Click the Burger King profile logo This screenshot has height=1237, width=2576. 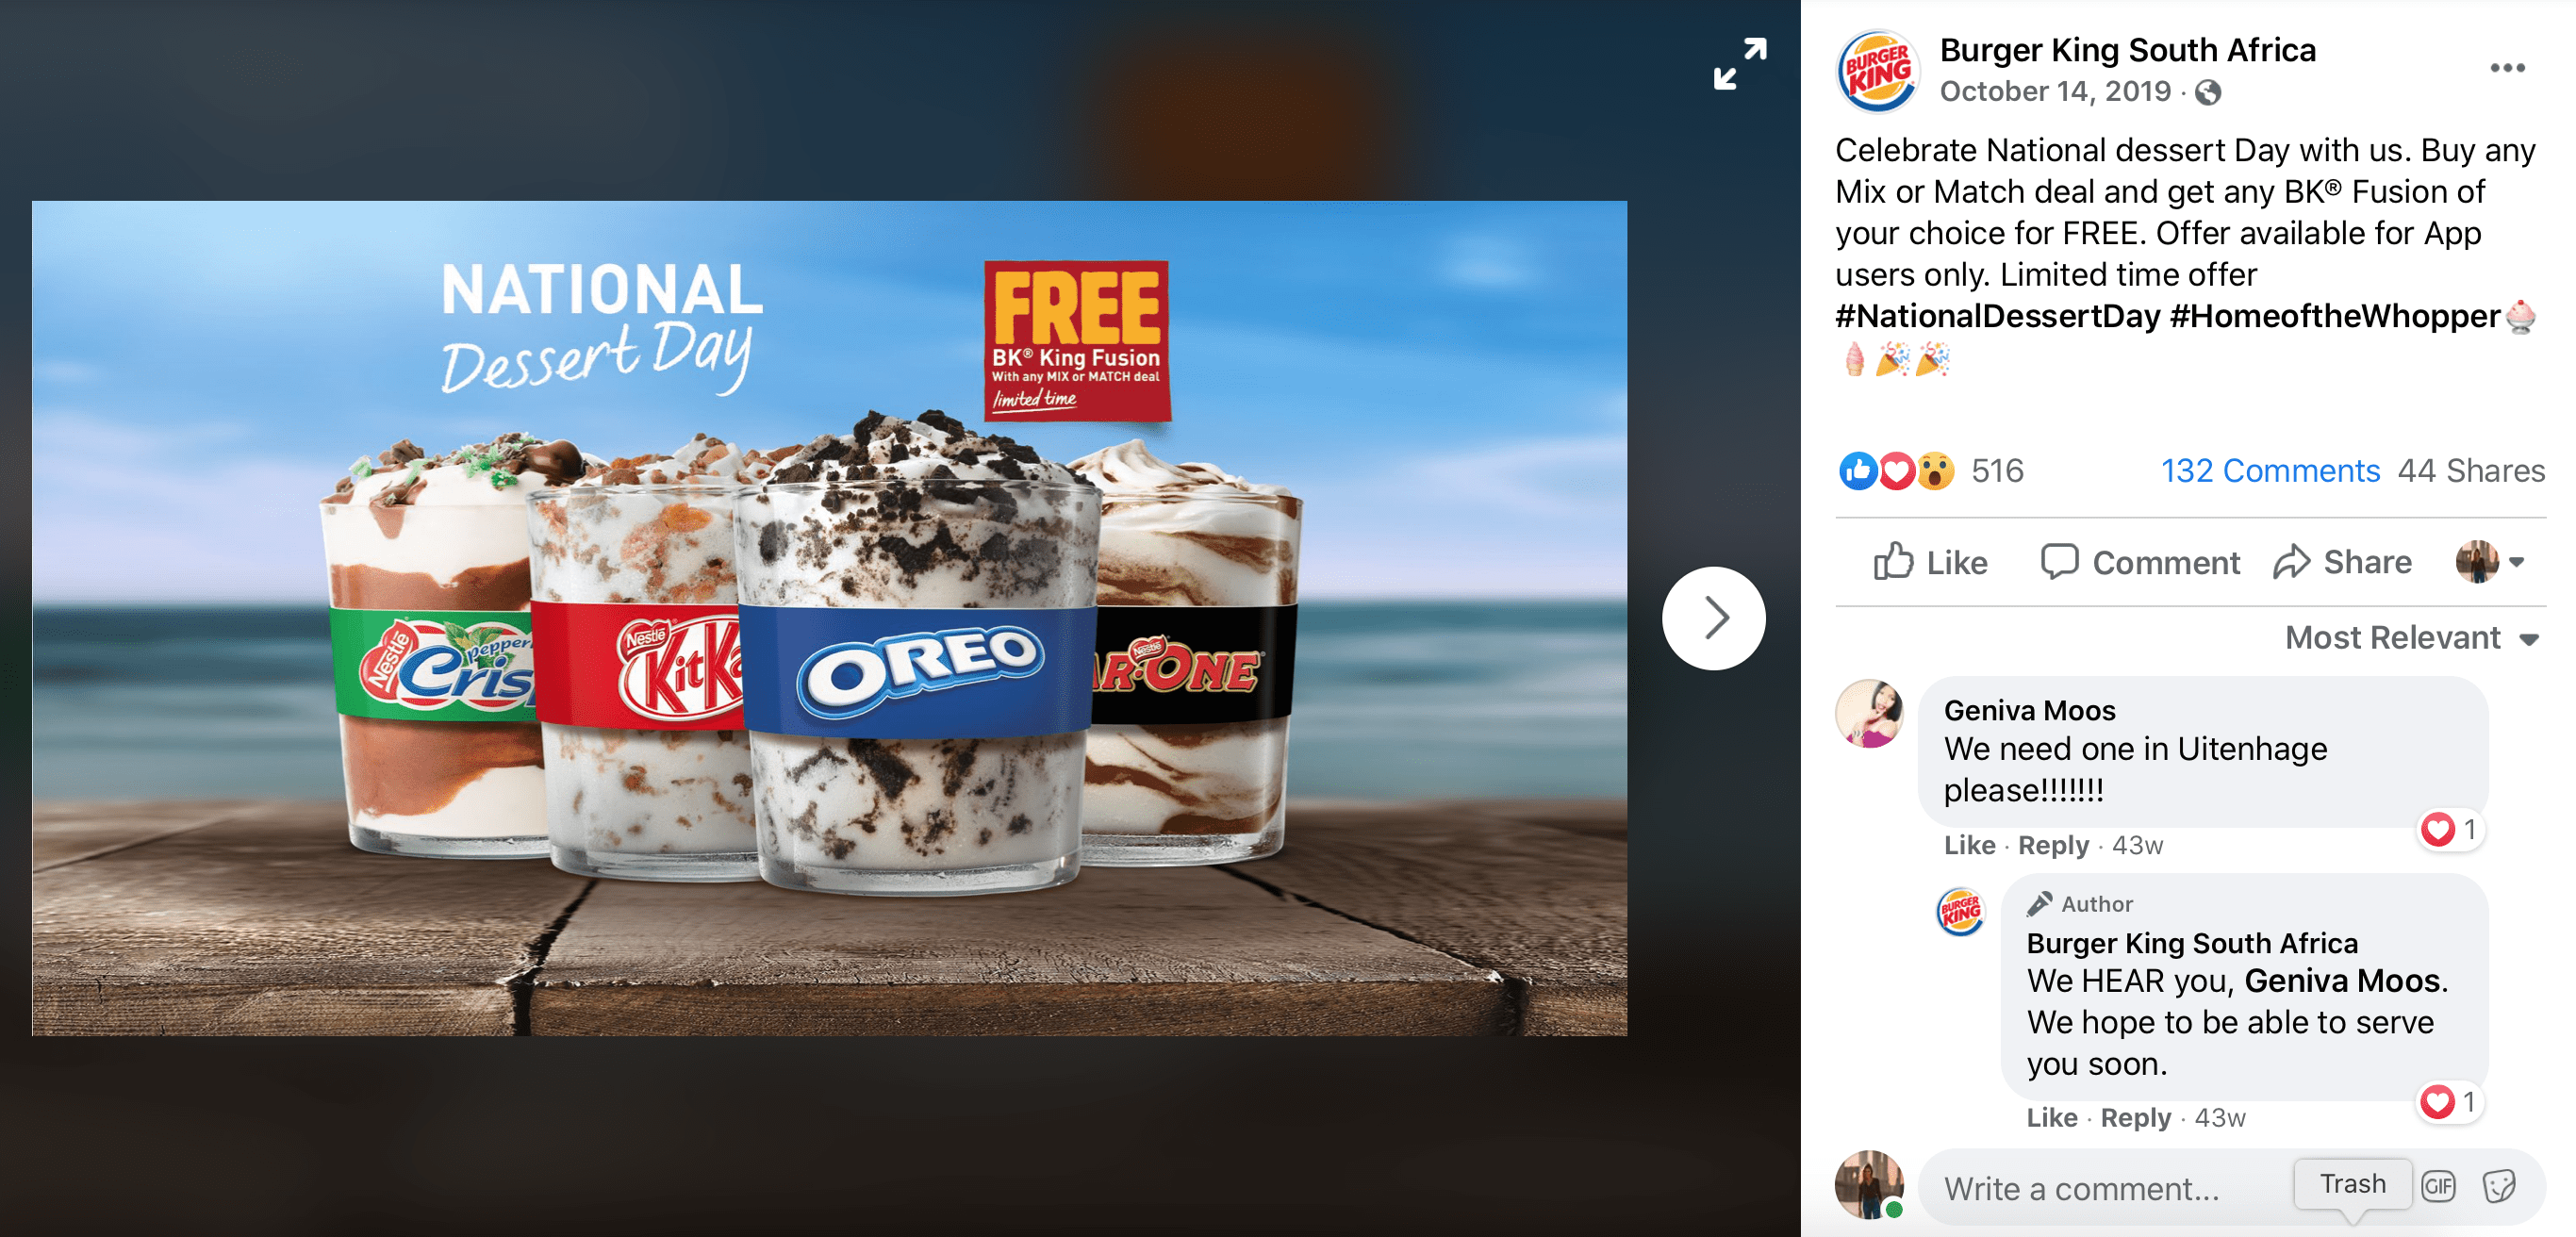tap(1877, 70)
